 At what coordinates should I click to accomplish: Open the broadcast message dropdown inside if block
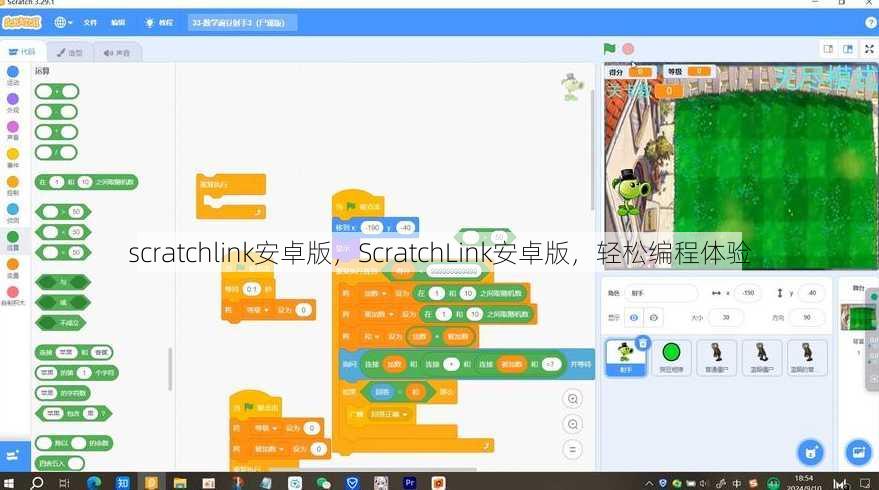pyautogui.click(x=388, y=414)
